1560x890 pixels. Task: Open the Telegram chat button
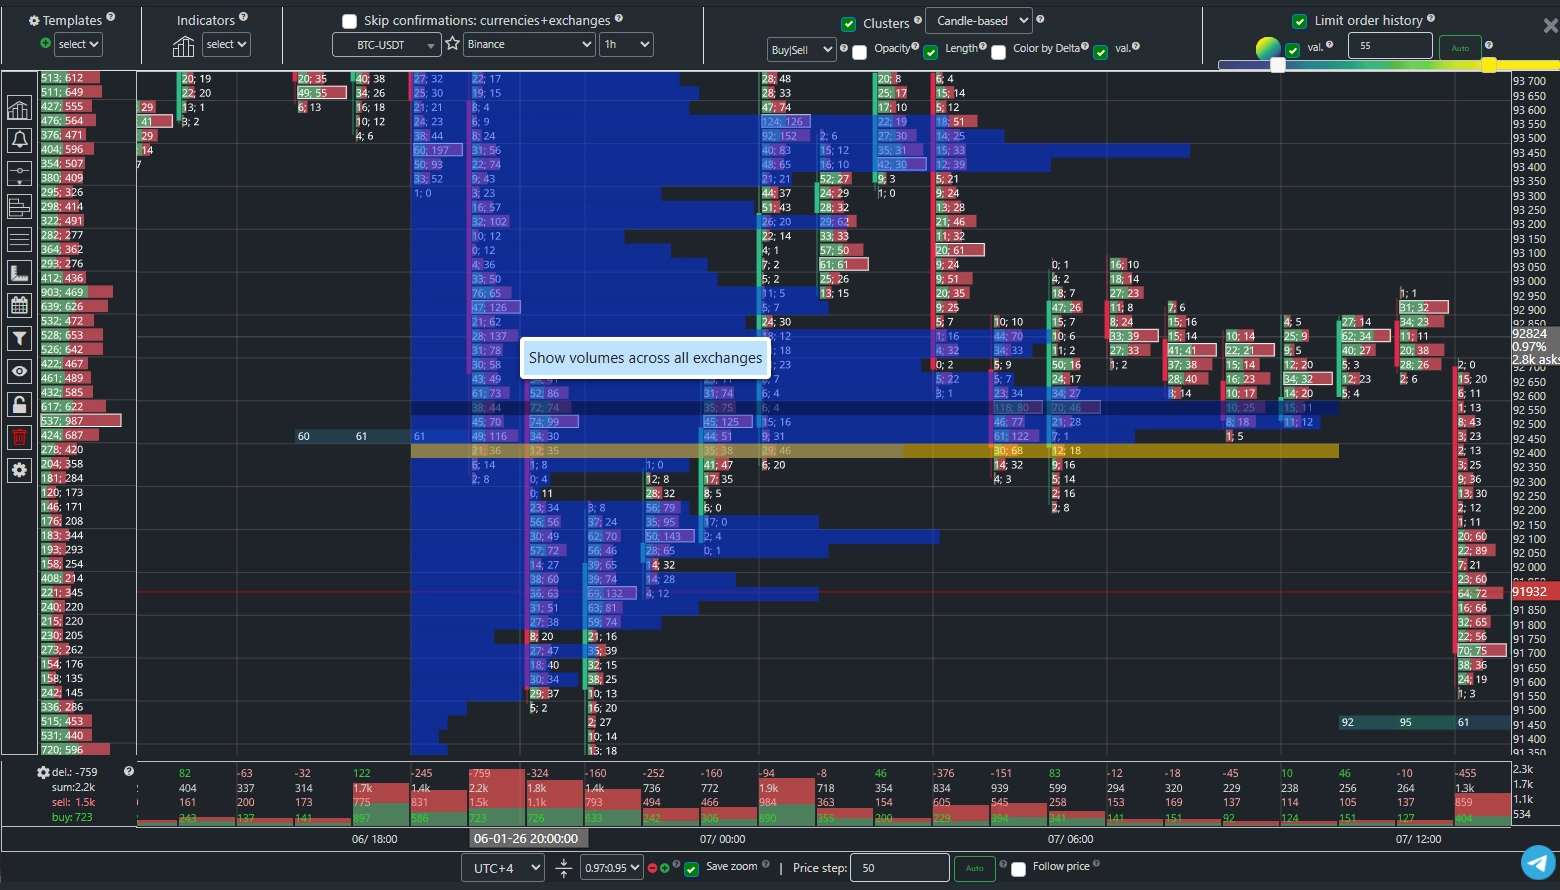pos(1538,862)
